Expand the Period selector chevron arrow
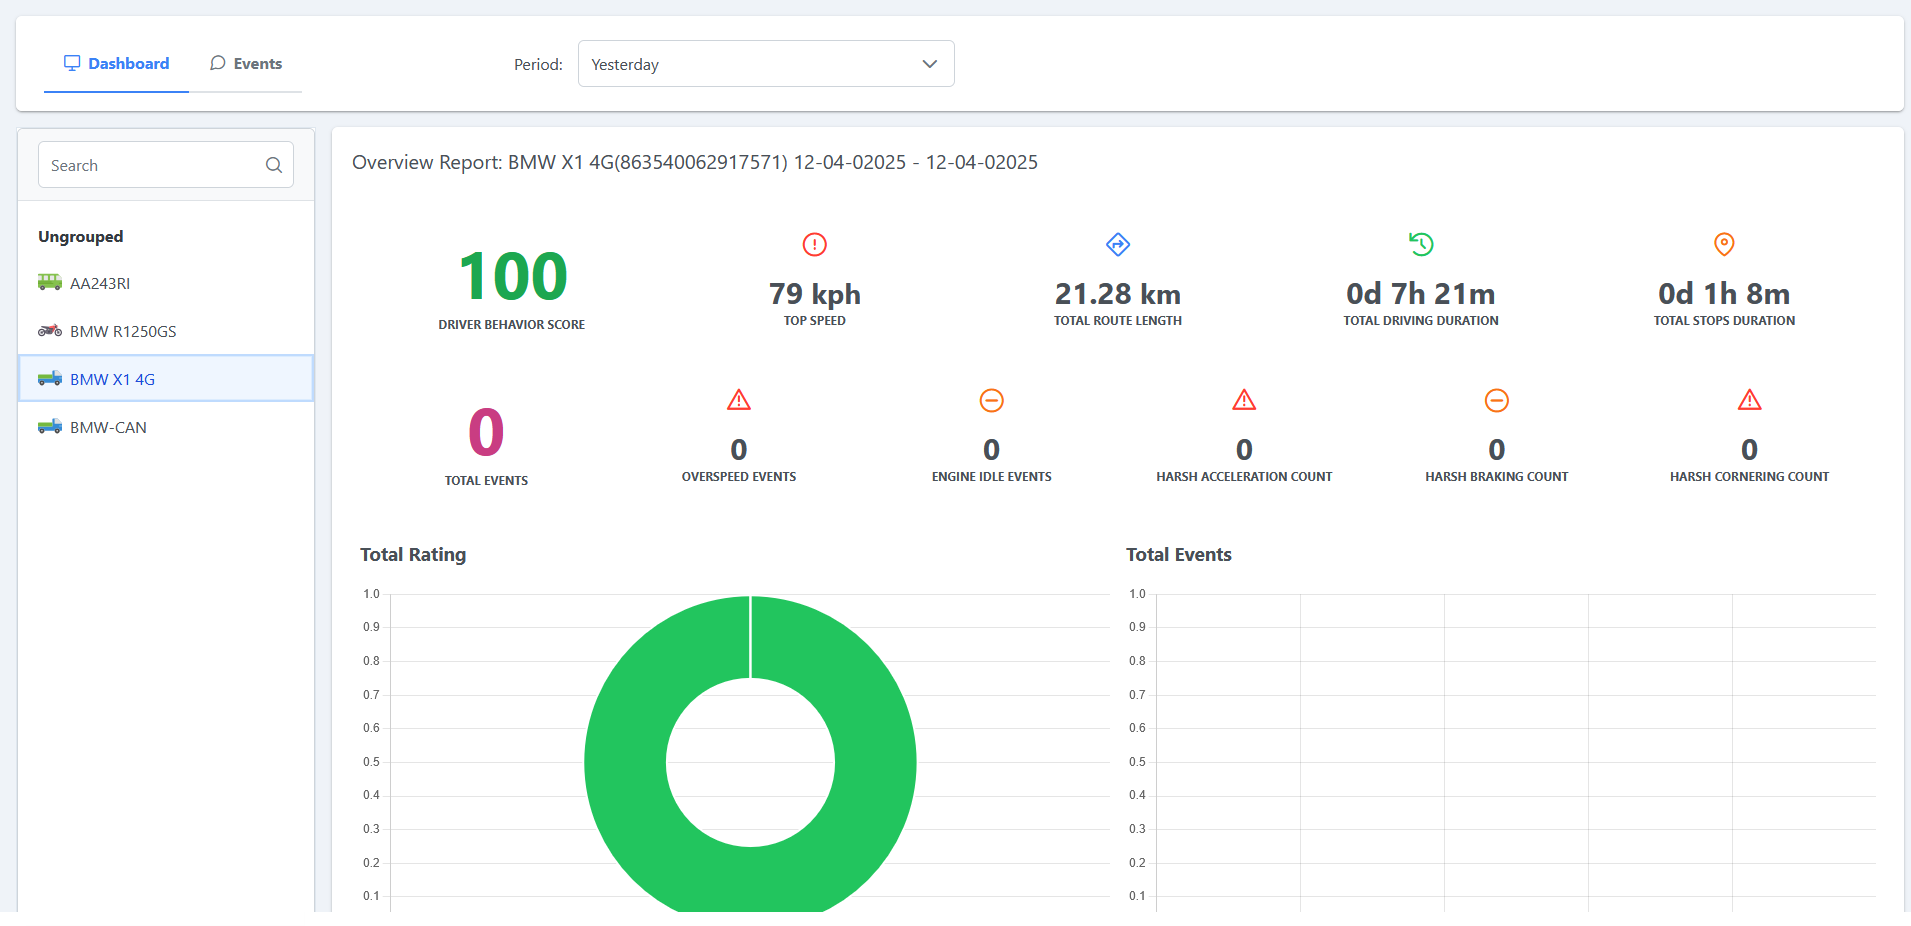The width and height of the screenshot is (1911, 926). [x=929, y=64]
